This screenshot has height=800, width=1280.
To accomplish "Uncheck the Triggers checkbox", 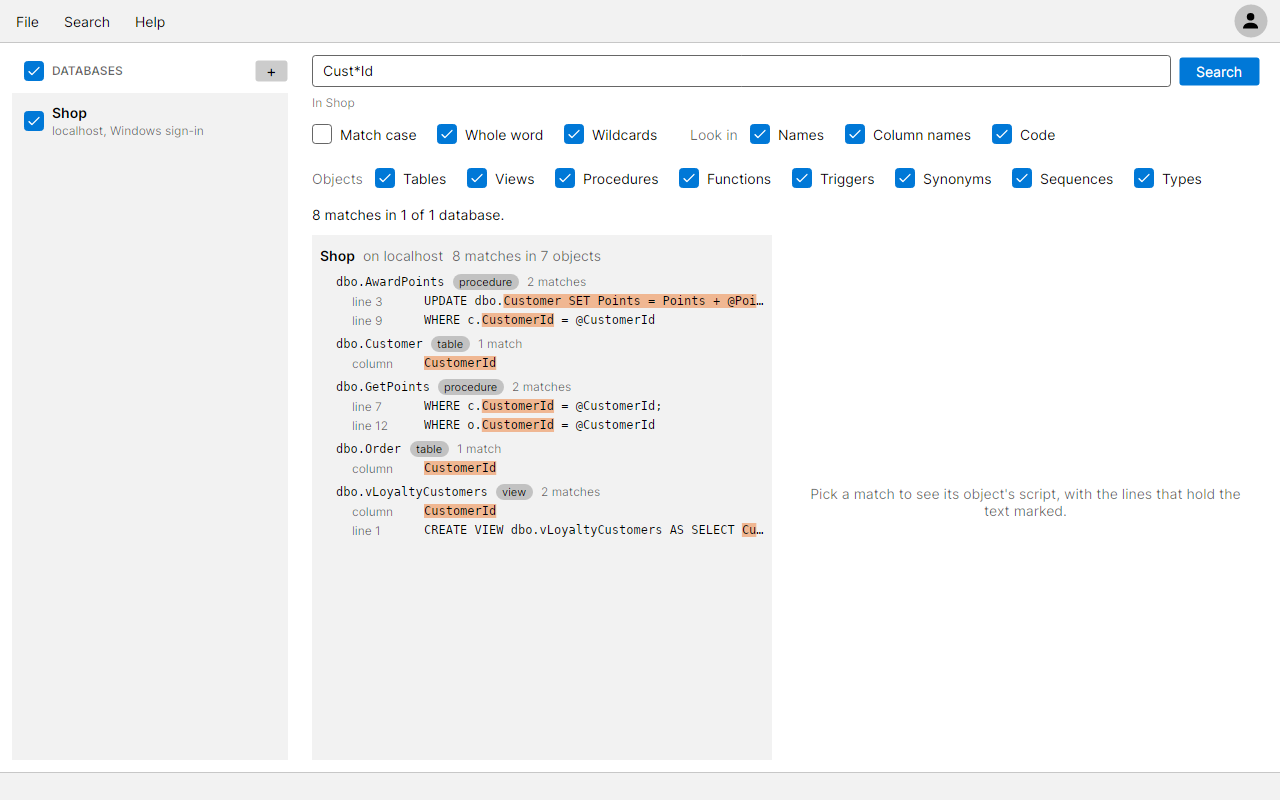I will 802,178.
